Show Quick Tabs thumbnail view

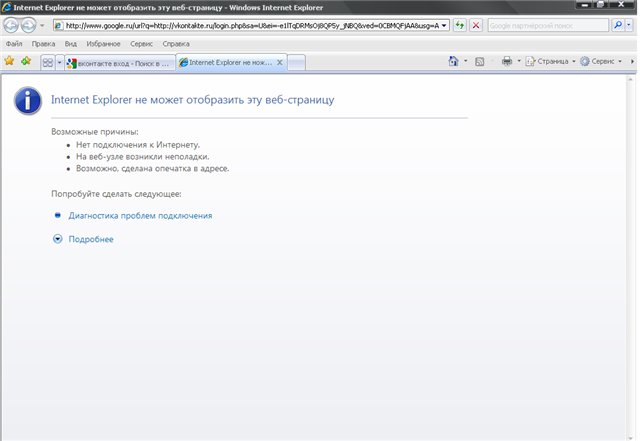(x=48, y=62)
